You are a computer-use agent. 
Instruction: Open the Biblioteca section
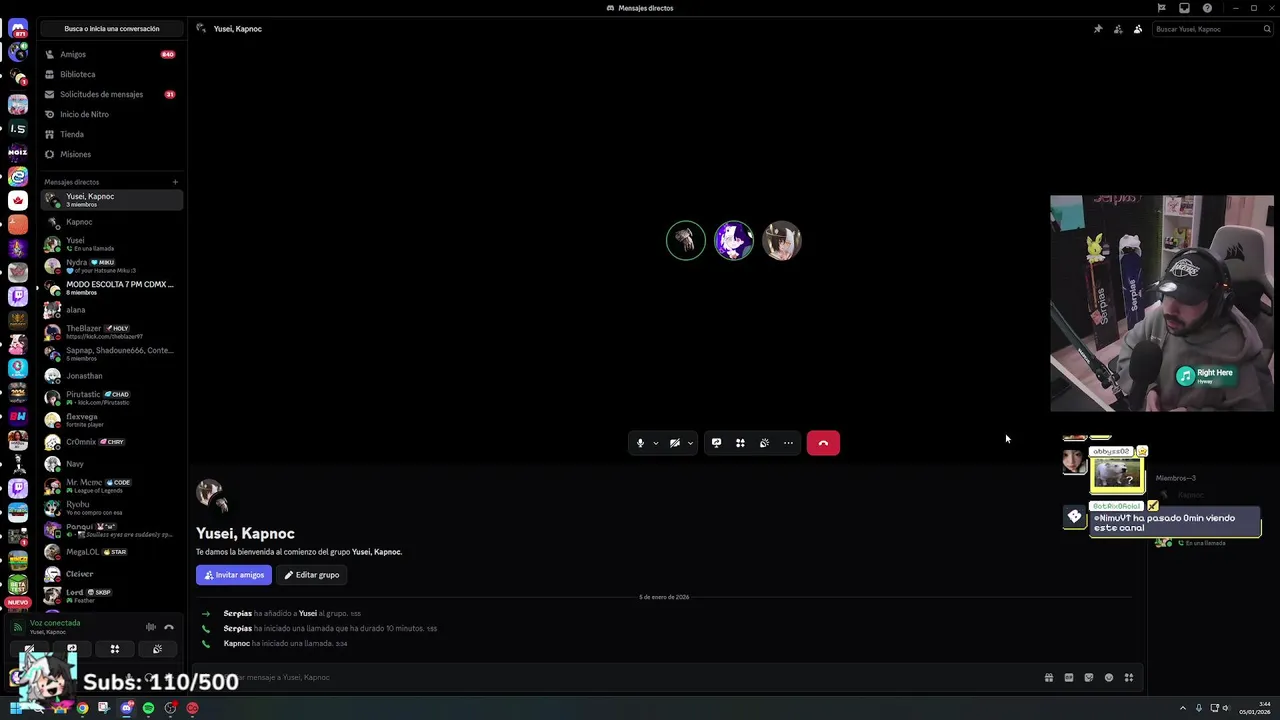coord(111,74)
